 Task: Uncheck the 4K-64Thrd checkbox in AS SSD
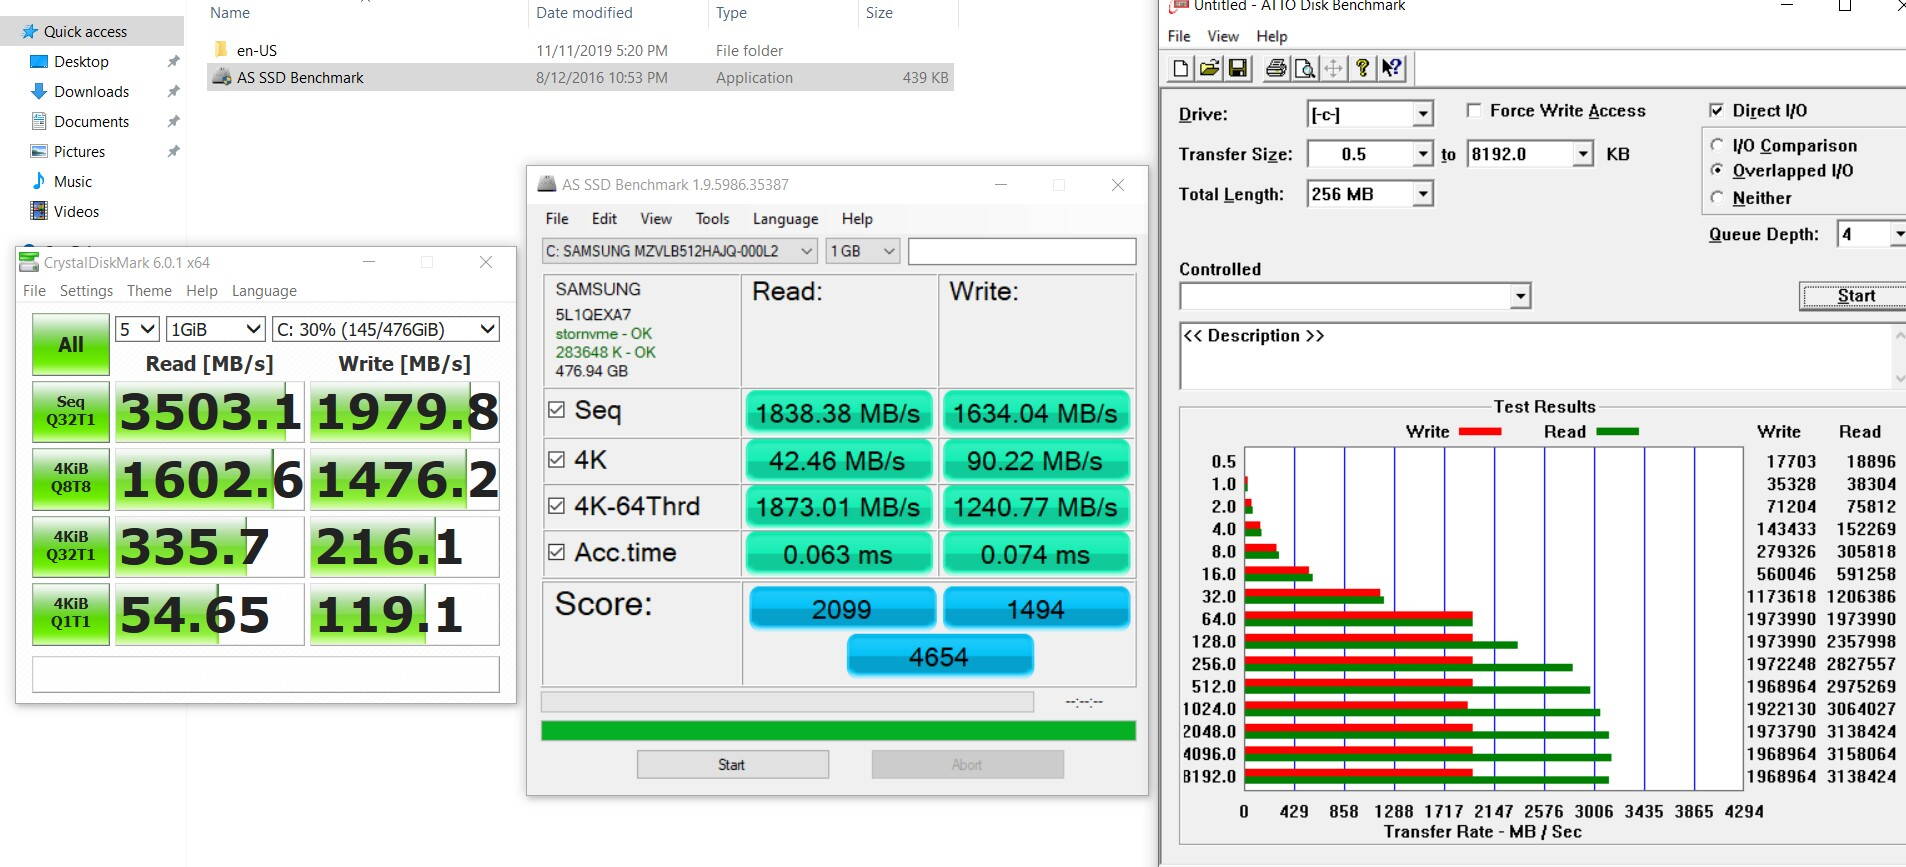tap(557, 506)
